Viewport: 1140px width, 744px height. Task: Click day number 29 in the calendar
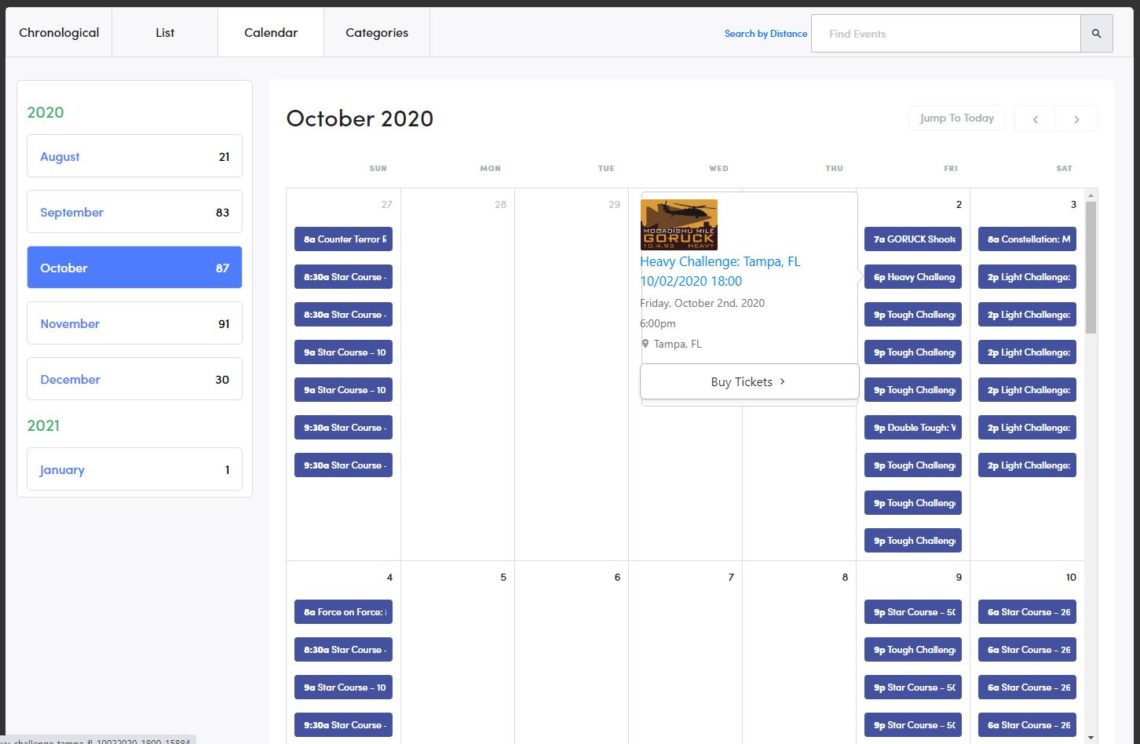click(614, 204)
